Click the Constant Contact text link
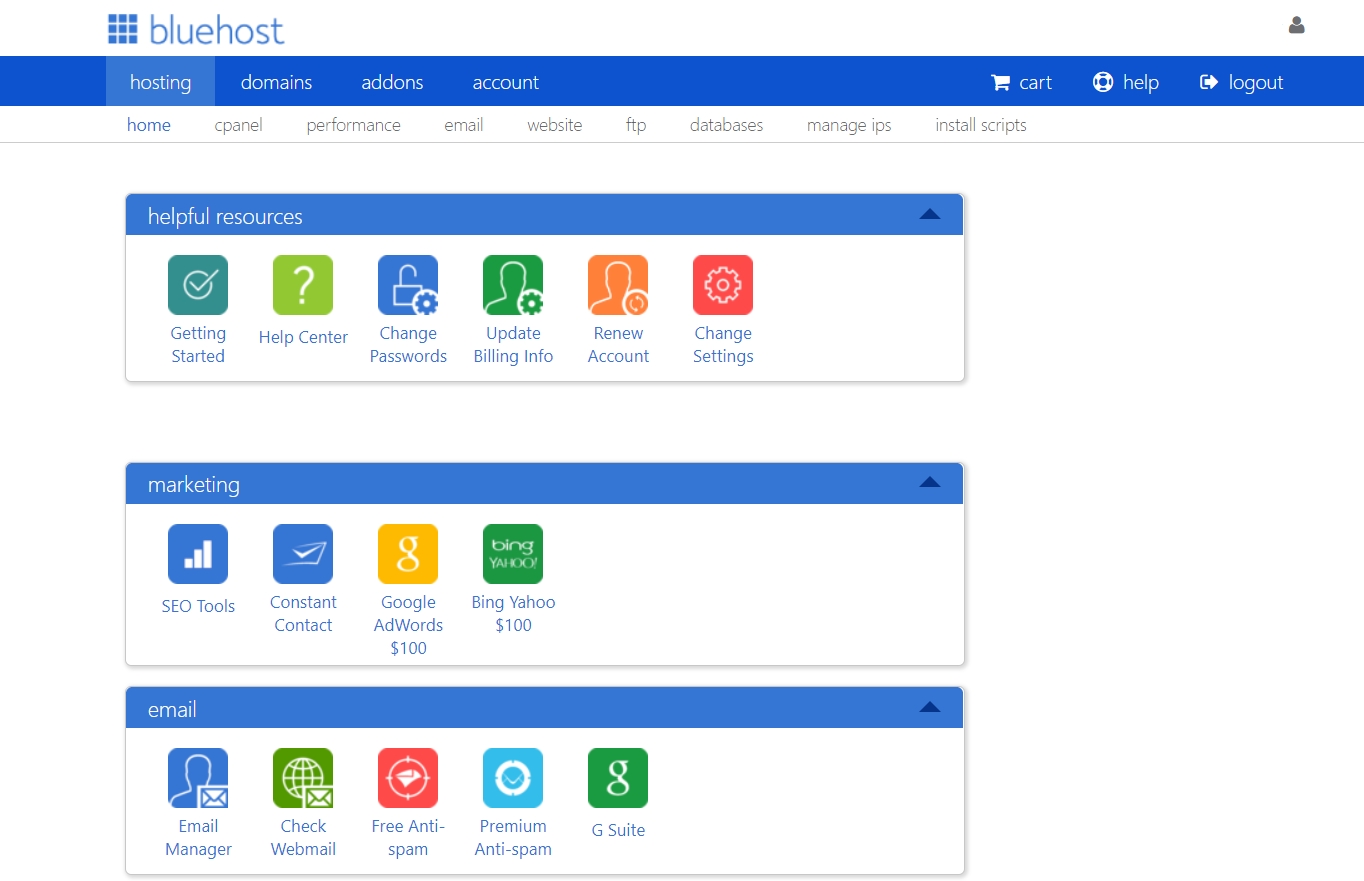The height and width of the screenshot is (881, 1364). [x=303, y=614]
